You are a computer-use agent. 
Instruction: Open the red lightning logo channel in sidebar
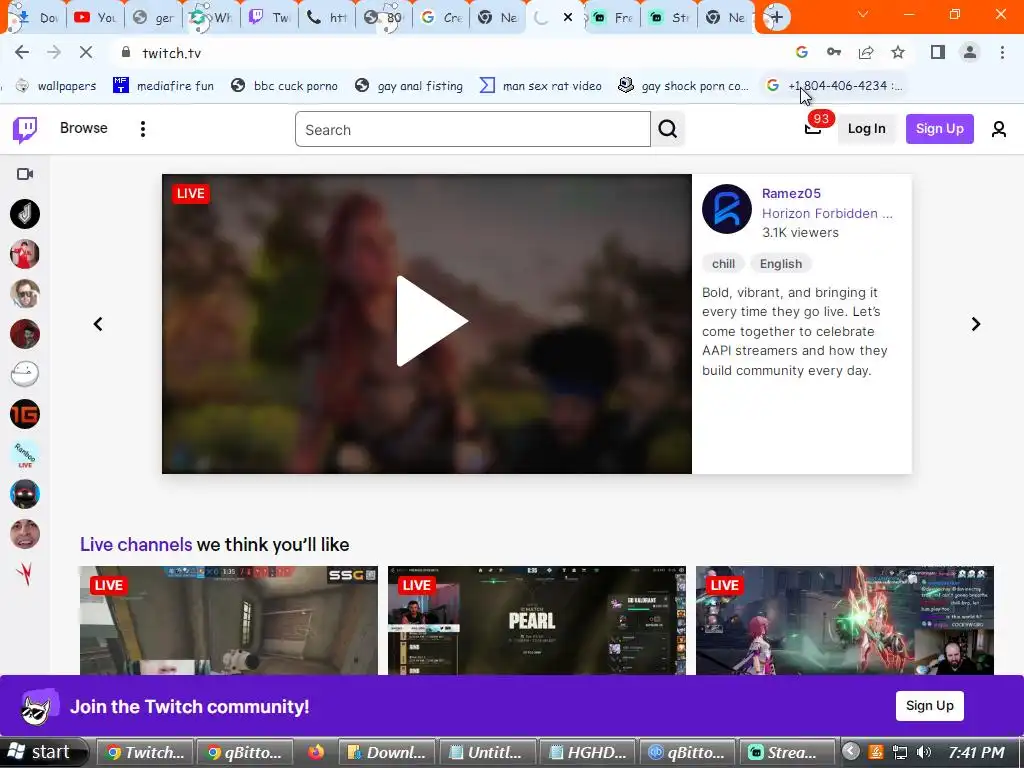click(x=25, y=574)
